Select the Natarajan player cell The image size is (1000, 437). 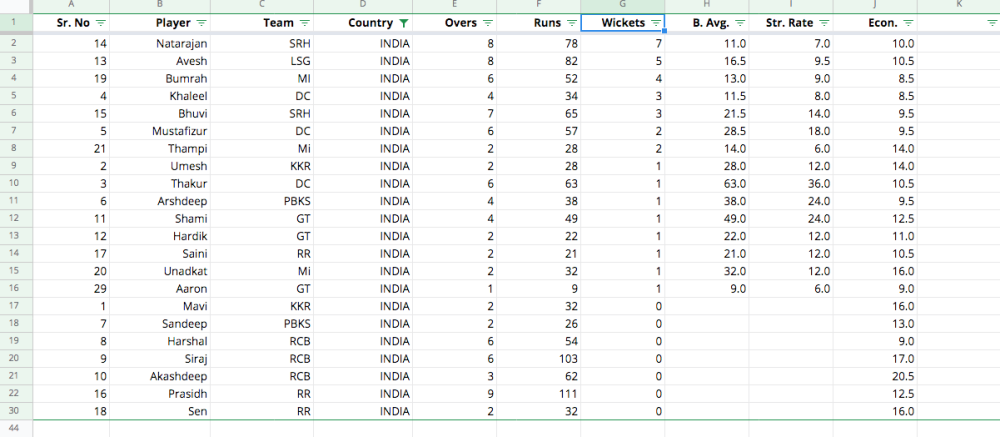(x=159, y=44)
